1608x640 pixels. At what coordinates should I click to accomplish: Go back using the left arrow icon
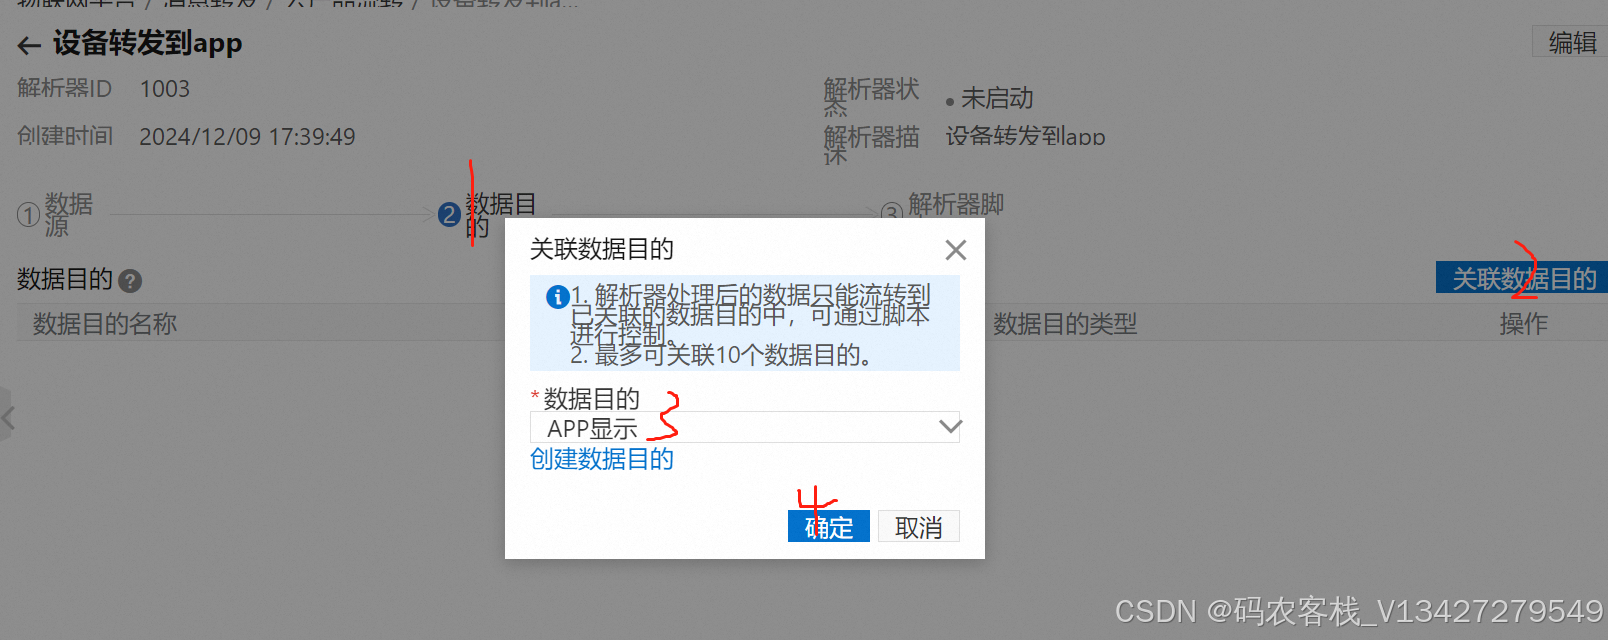(29, 45)
